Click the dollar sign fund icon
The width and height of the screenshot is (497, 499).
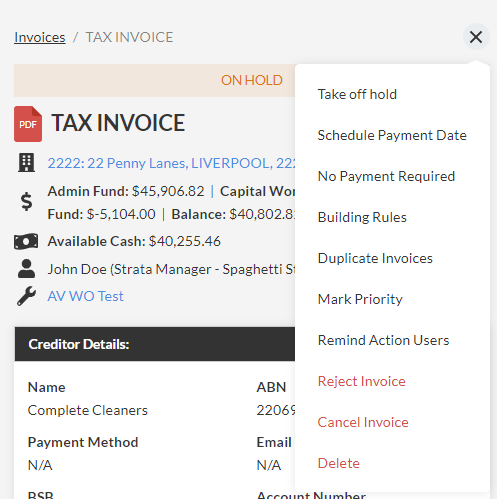(26, 202)
